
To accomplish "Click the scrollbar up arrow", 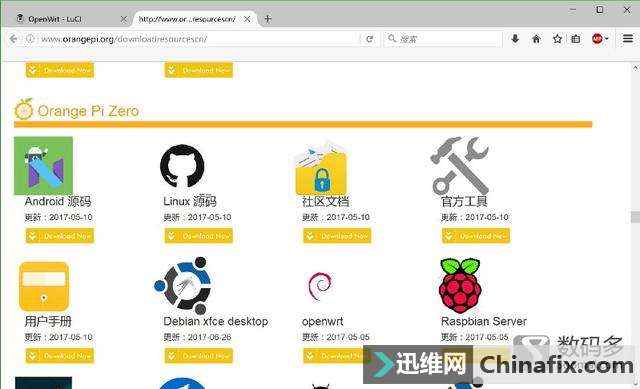I will point(636,67).
